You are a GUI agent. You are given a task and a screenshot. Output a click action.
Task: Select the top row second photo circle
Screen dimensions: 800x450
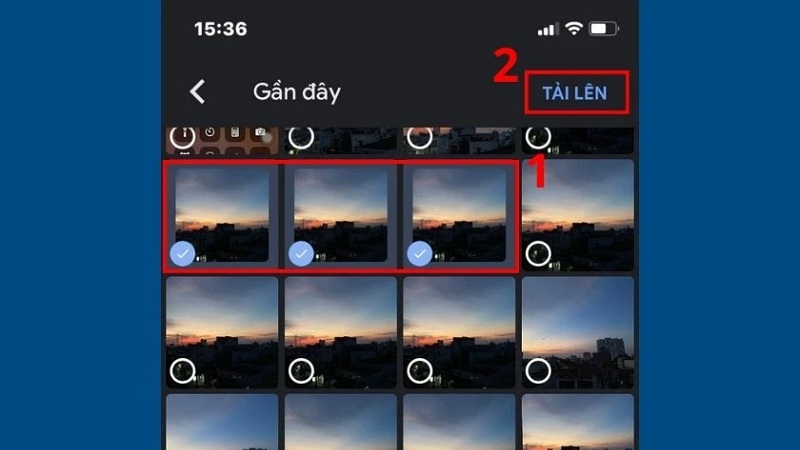point(301,137)
